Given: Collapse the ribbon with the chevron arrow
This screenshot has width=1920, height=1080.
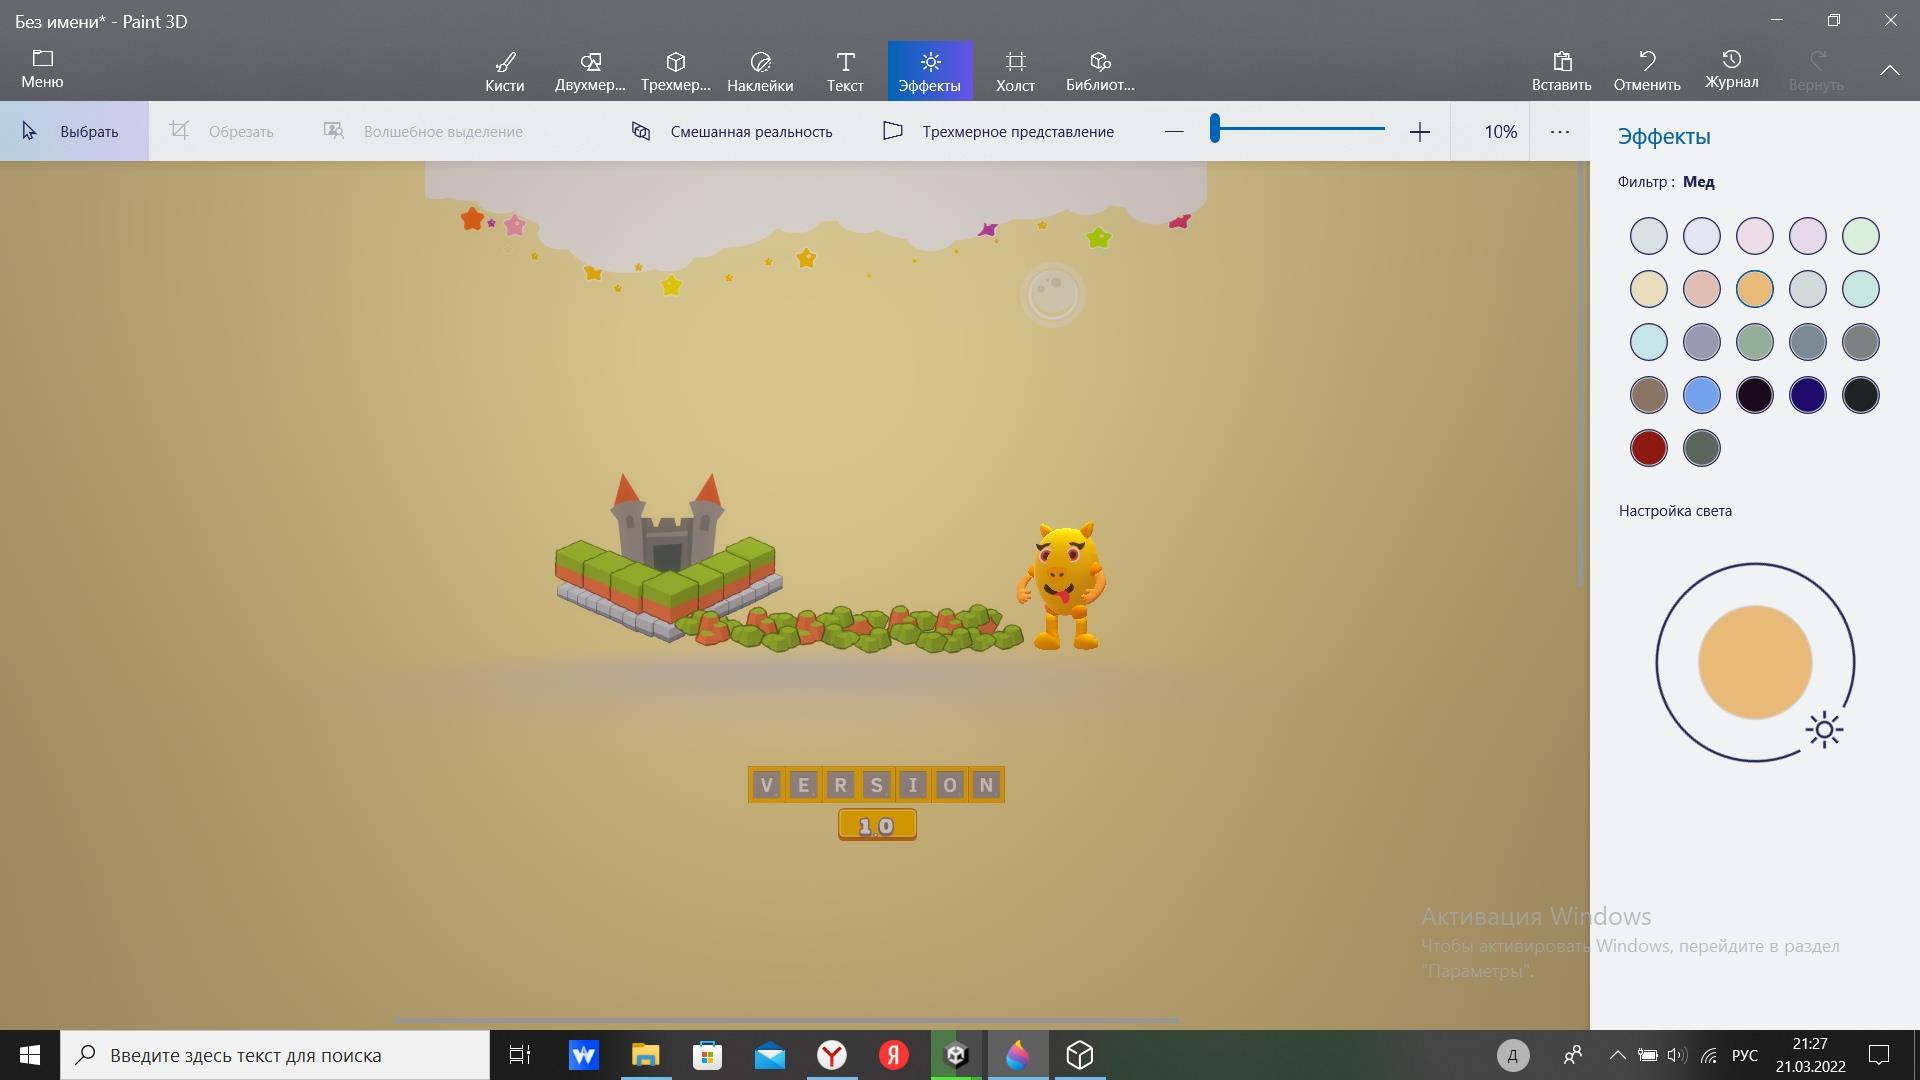Looking at the screenshot, I should [1889, 70].
